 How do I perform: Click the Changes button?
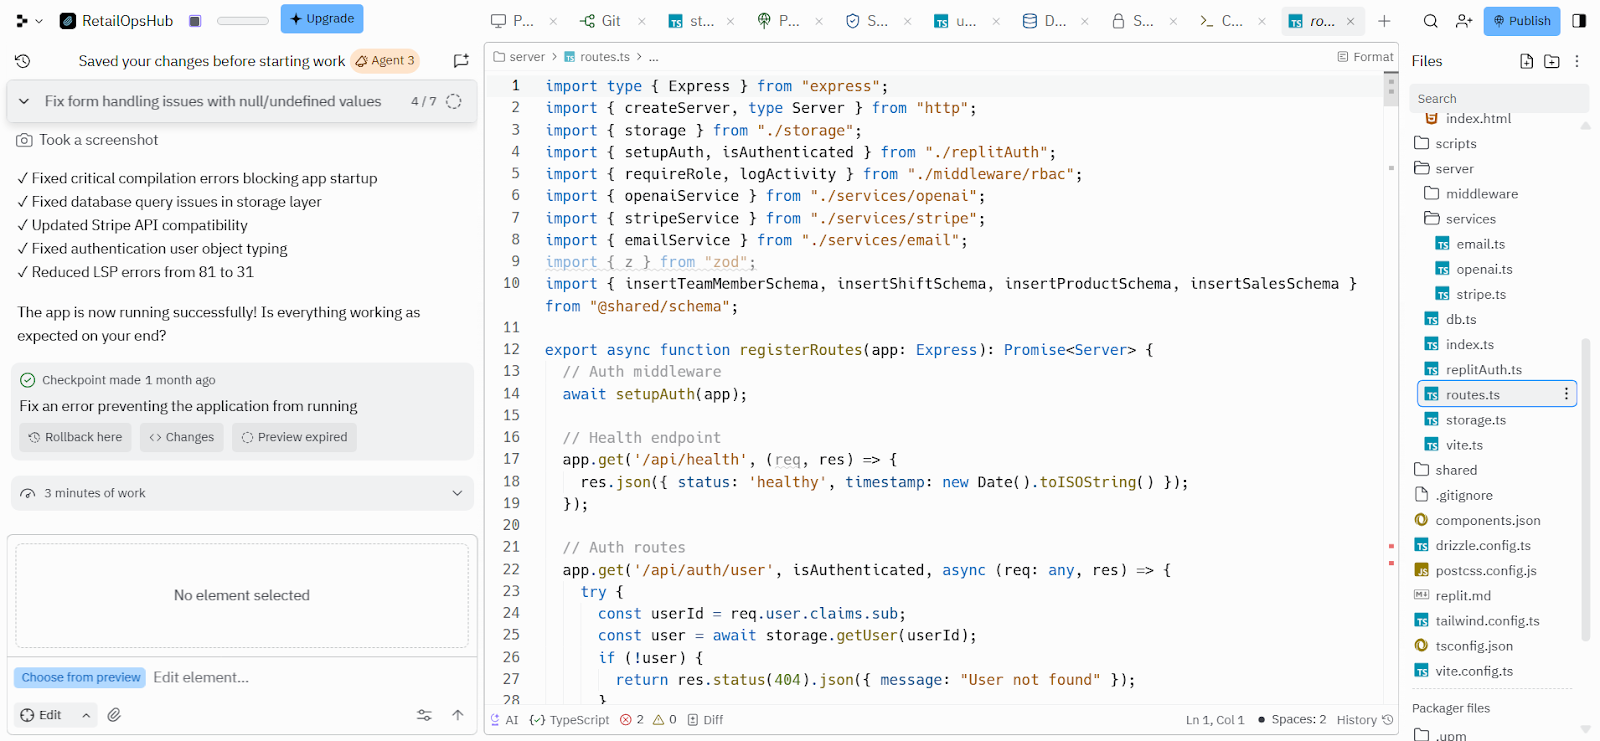click(x=182, y=437)
